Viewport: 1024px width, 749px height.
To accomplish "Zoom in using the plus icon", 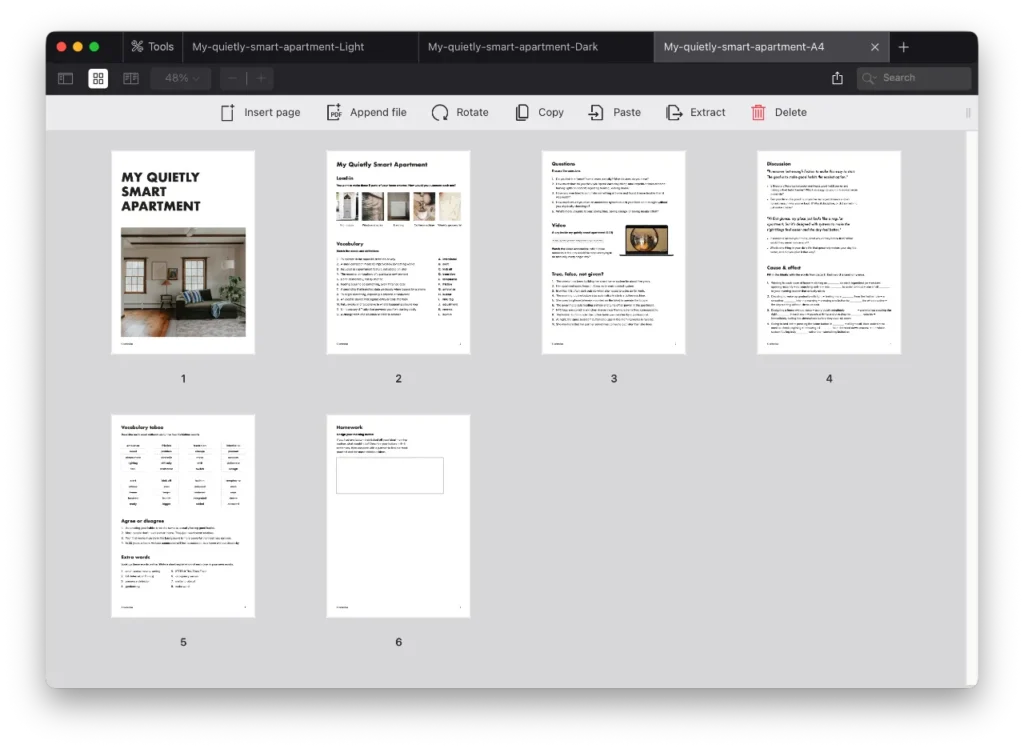I will [x=260, y=77].
